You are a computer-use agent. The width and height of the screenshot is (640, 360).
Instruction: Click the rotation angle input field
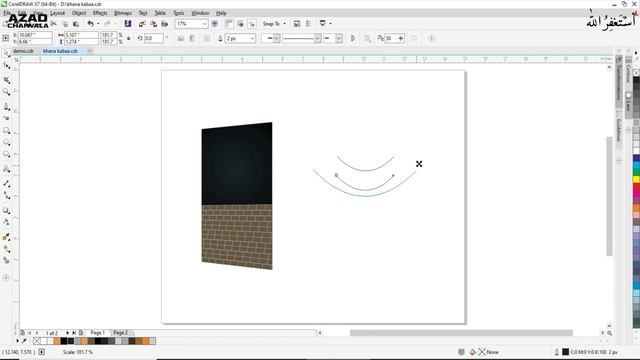click(x=153, y=38)
